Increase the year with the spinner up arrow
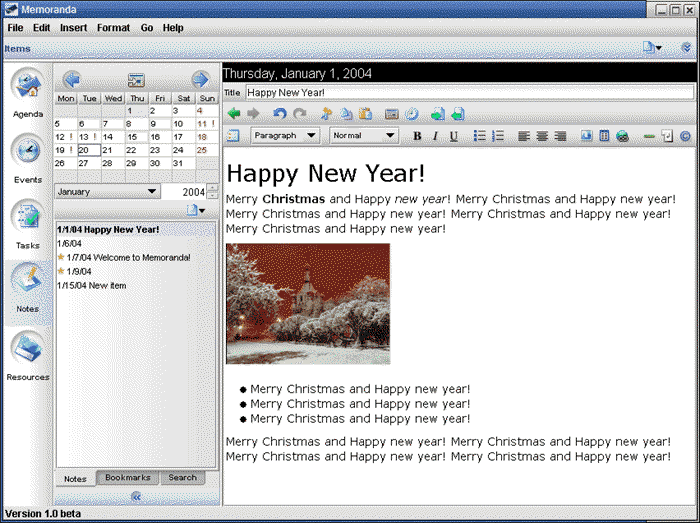The image size is (700, 523). (213, 188)
